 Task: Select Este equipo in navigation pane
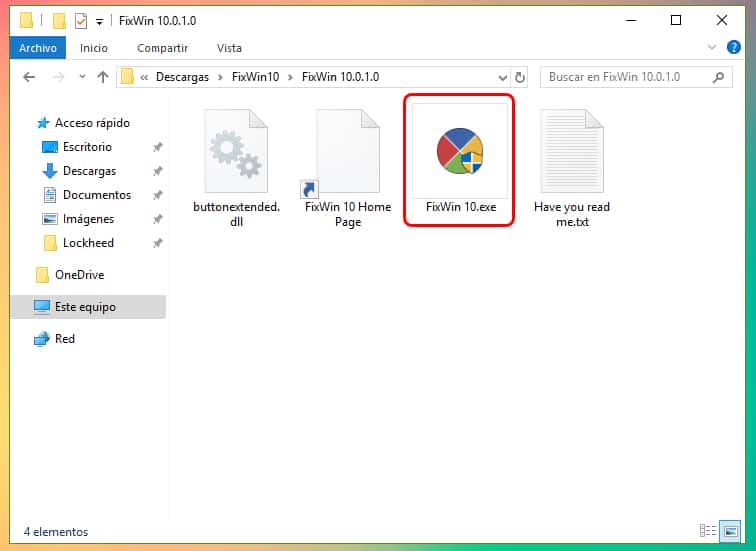tap(88, 307)
